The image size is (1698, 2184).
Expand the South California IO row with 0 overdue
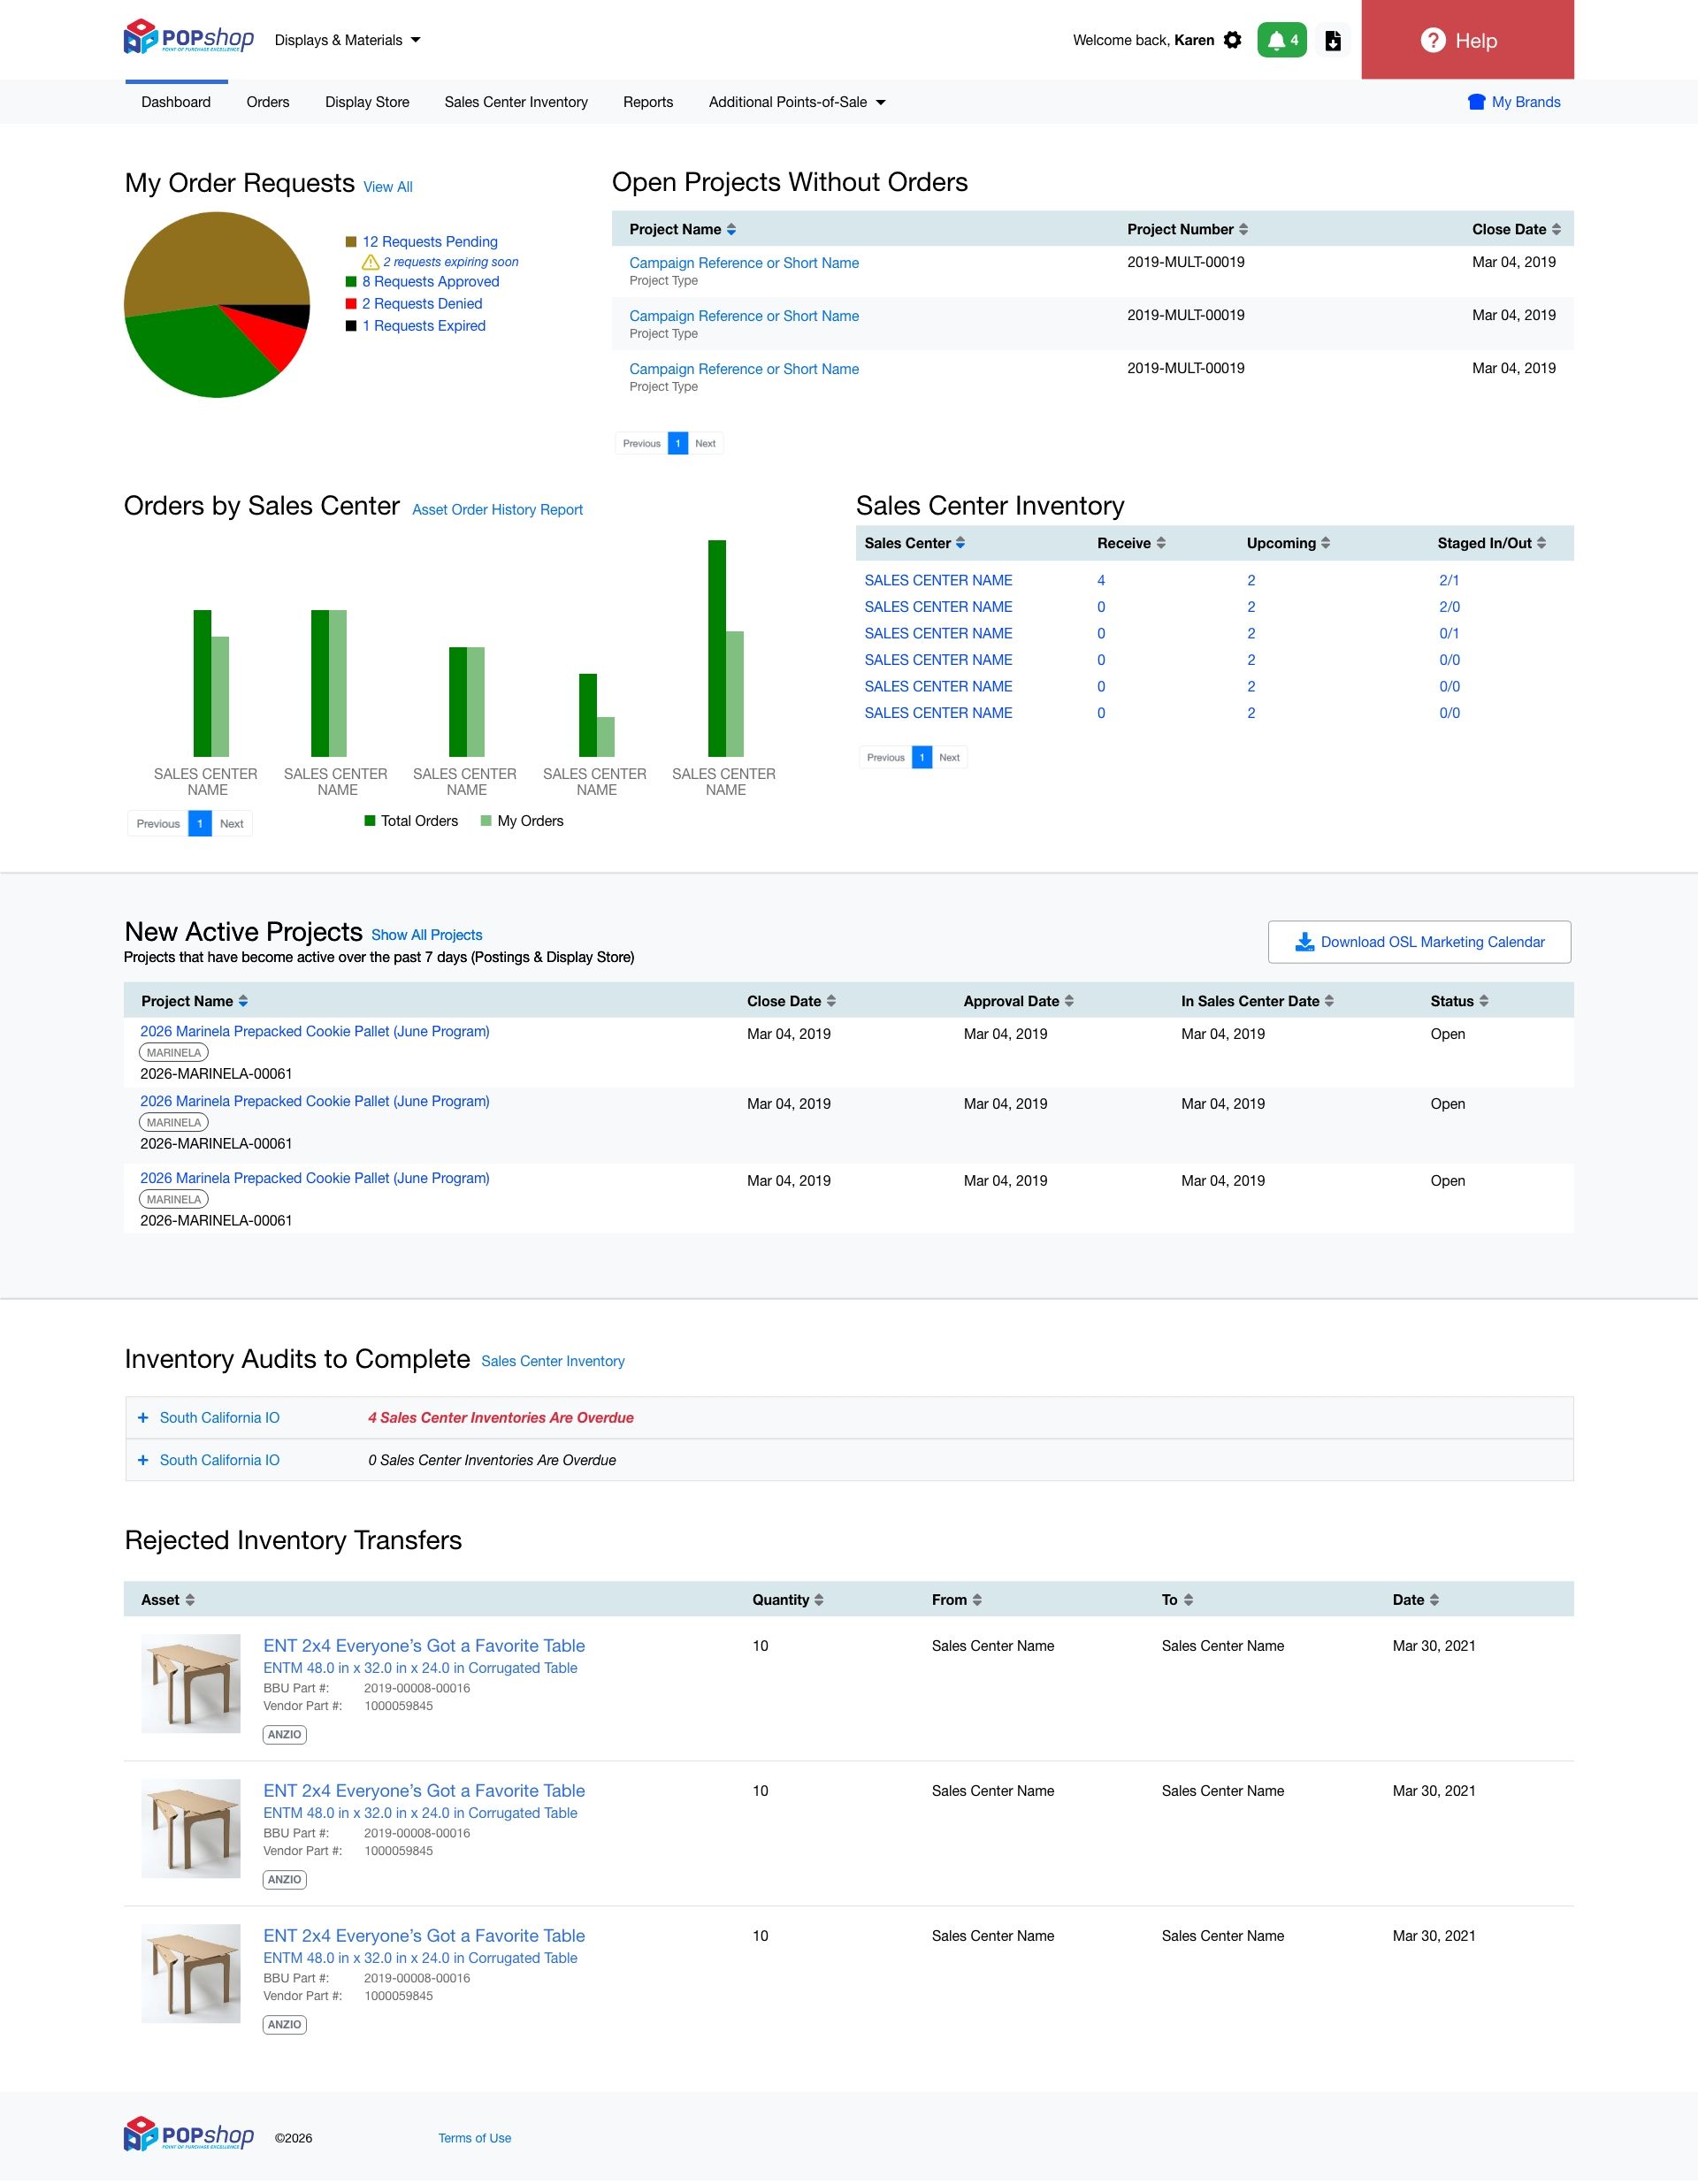[x=143, y=1460]
